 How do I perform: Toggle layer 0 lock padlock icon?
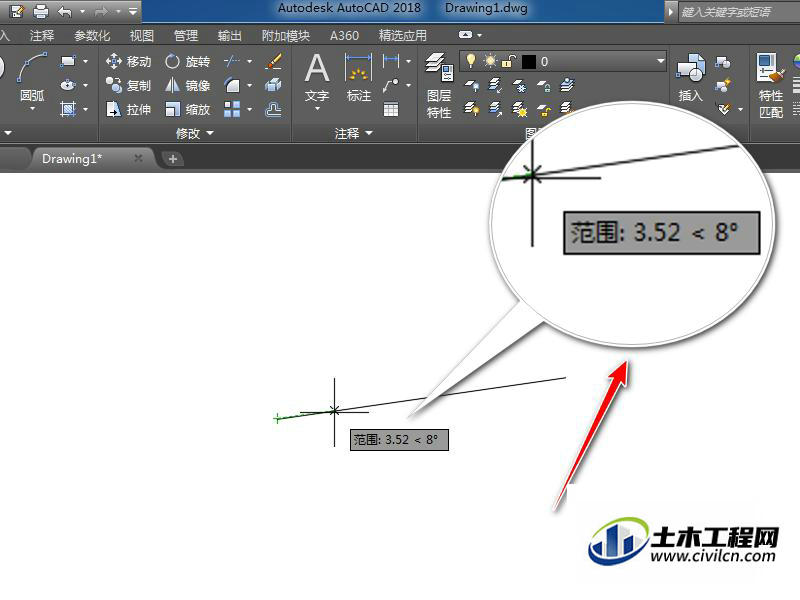click(x=507, y=62)
